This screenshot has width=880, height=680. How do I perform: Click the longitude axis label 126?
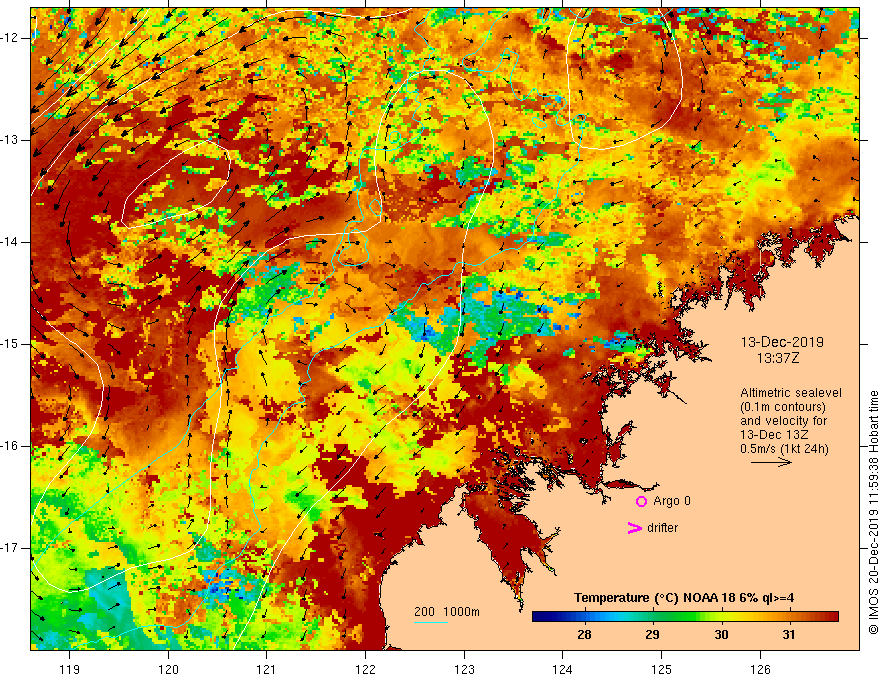[760, 669]
